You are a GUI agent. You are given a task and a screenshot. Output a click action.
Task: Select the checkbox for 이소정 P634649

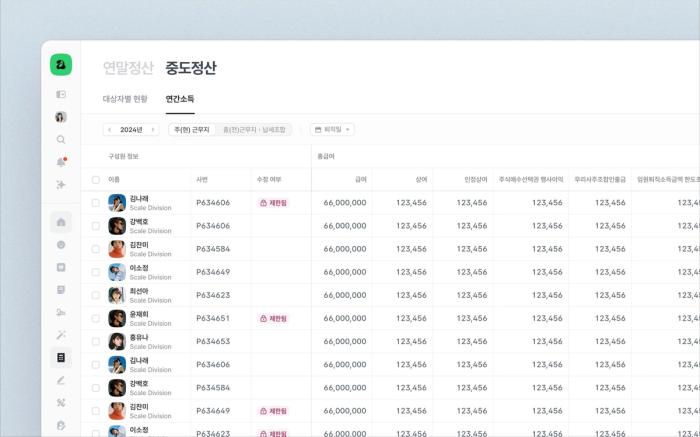96,272
